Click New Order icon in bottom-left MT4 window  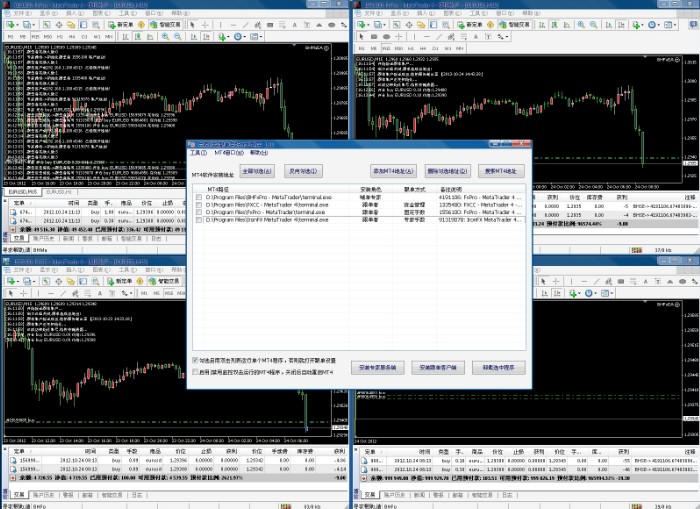click(120, 281)
